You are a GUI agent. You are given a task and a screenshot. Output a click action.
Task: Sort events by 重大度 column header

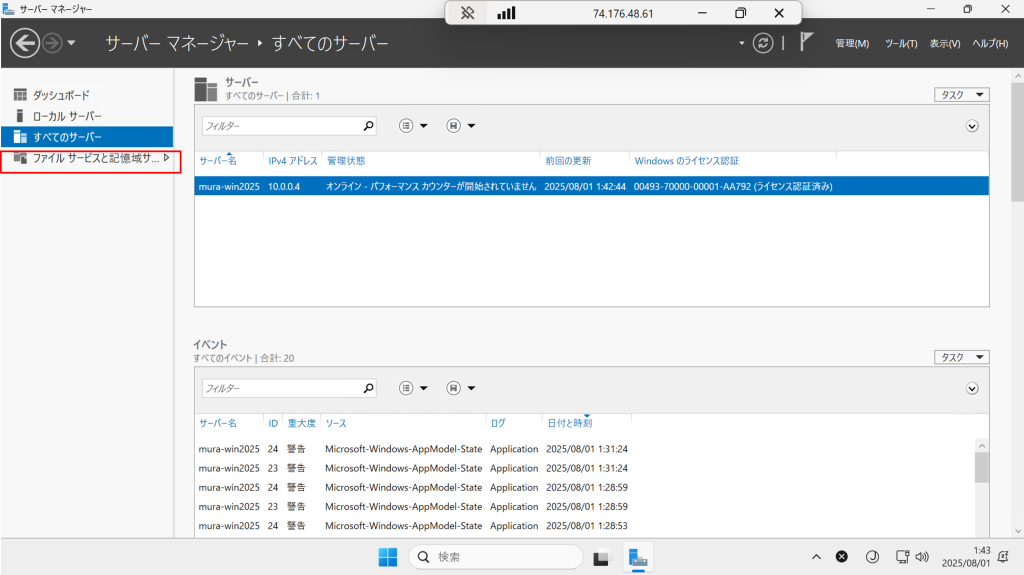coord(302,423)
